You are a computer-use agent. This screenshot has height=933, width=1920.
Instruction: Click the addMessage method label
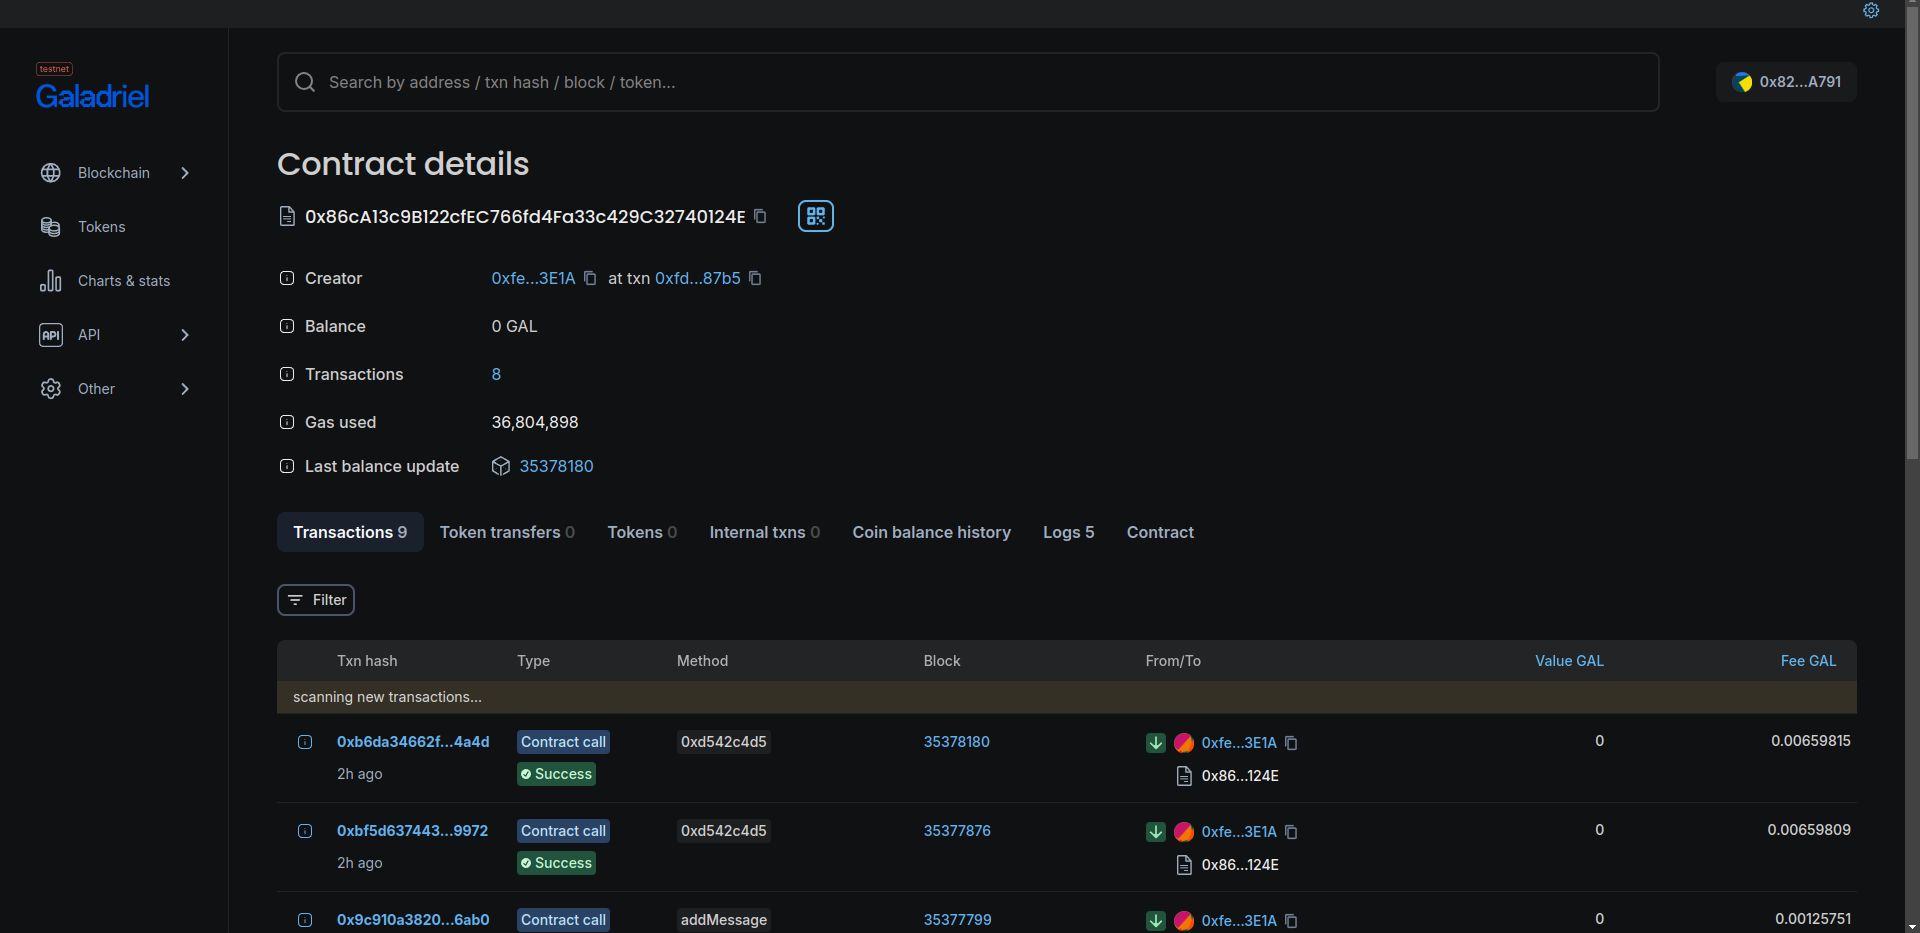(x=724, y=920)
